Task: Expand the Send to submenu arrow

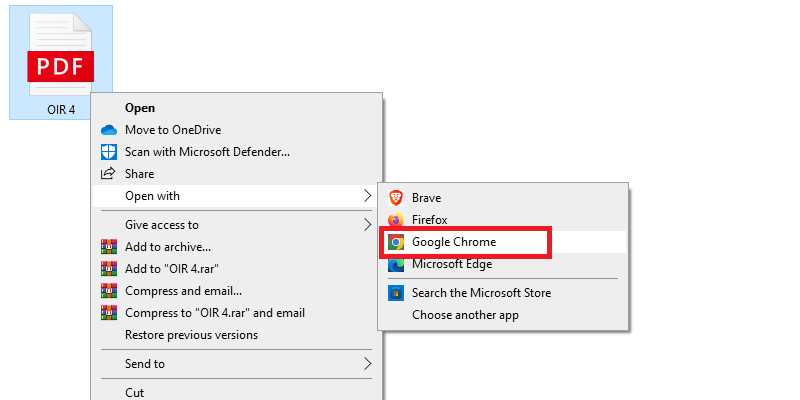Action: (368, 364)
